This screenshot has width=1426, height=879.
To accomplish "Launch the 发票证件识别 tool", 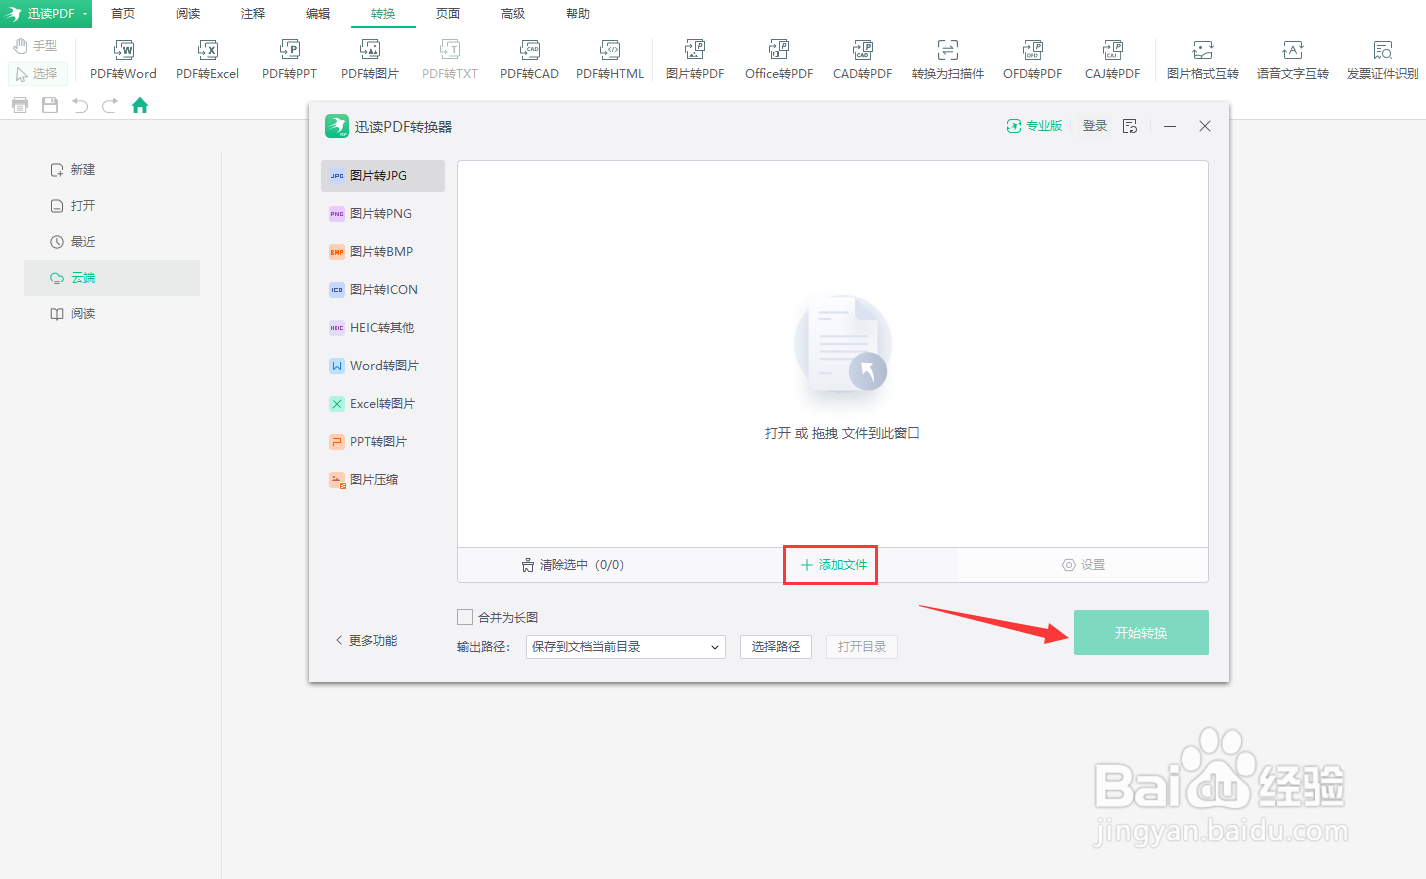I will (x=1382, y=60).
